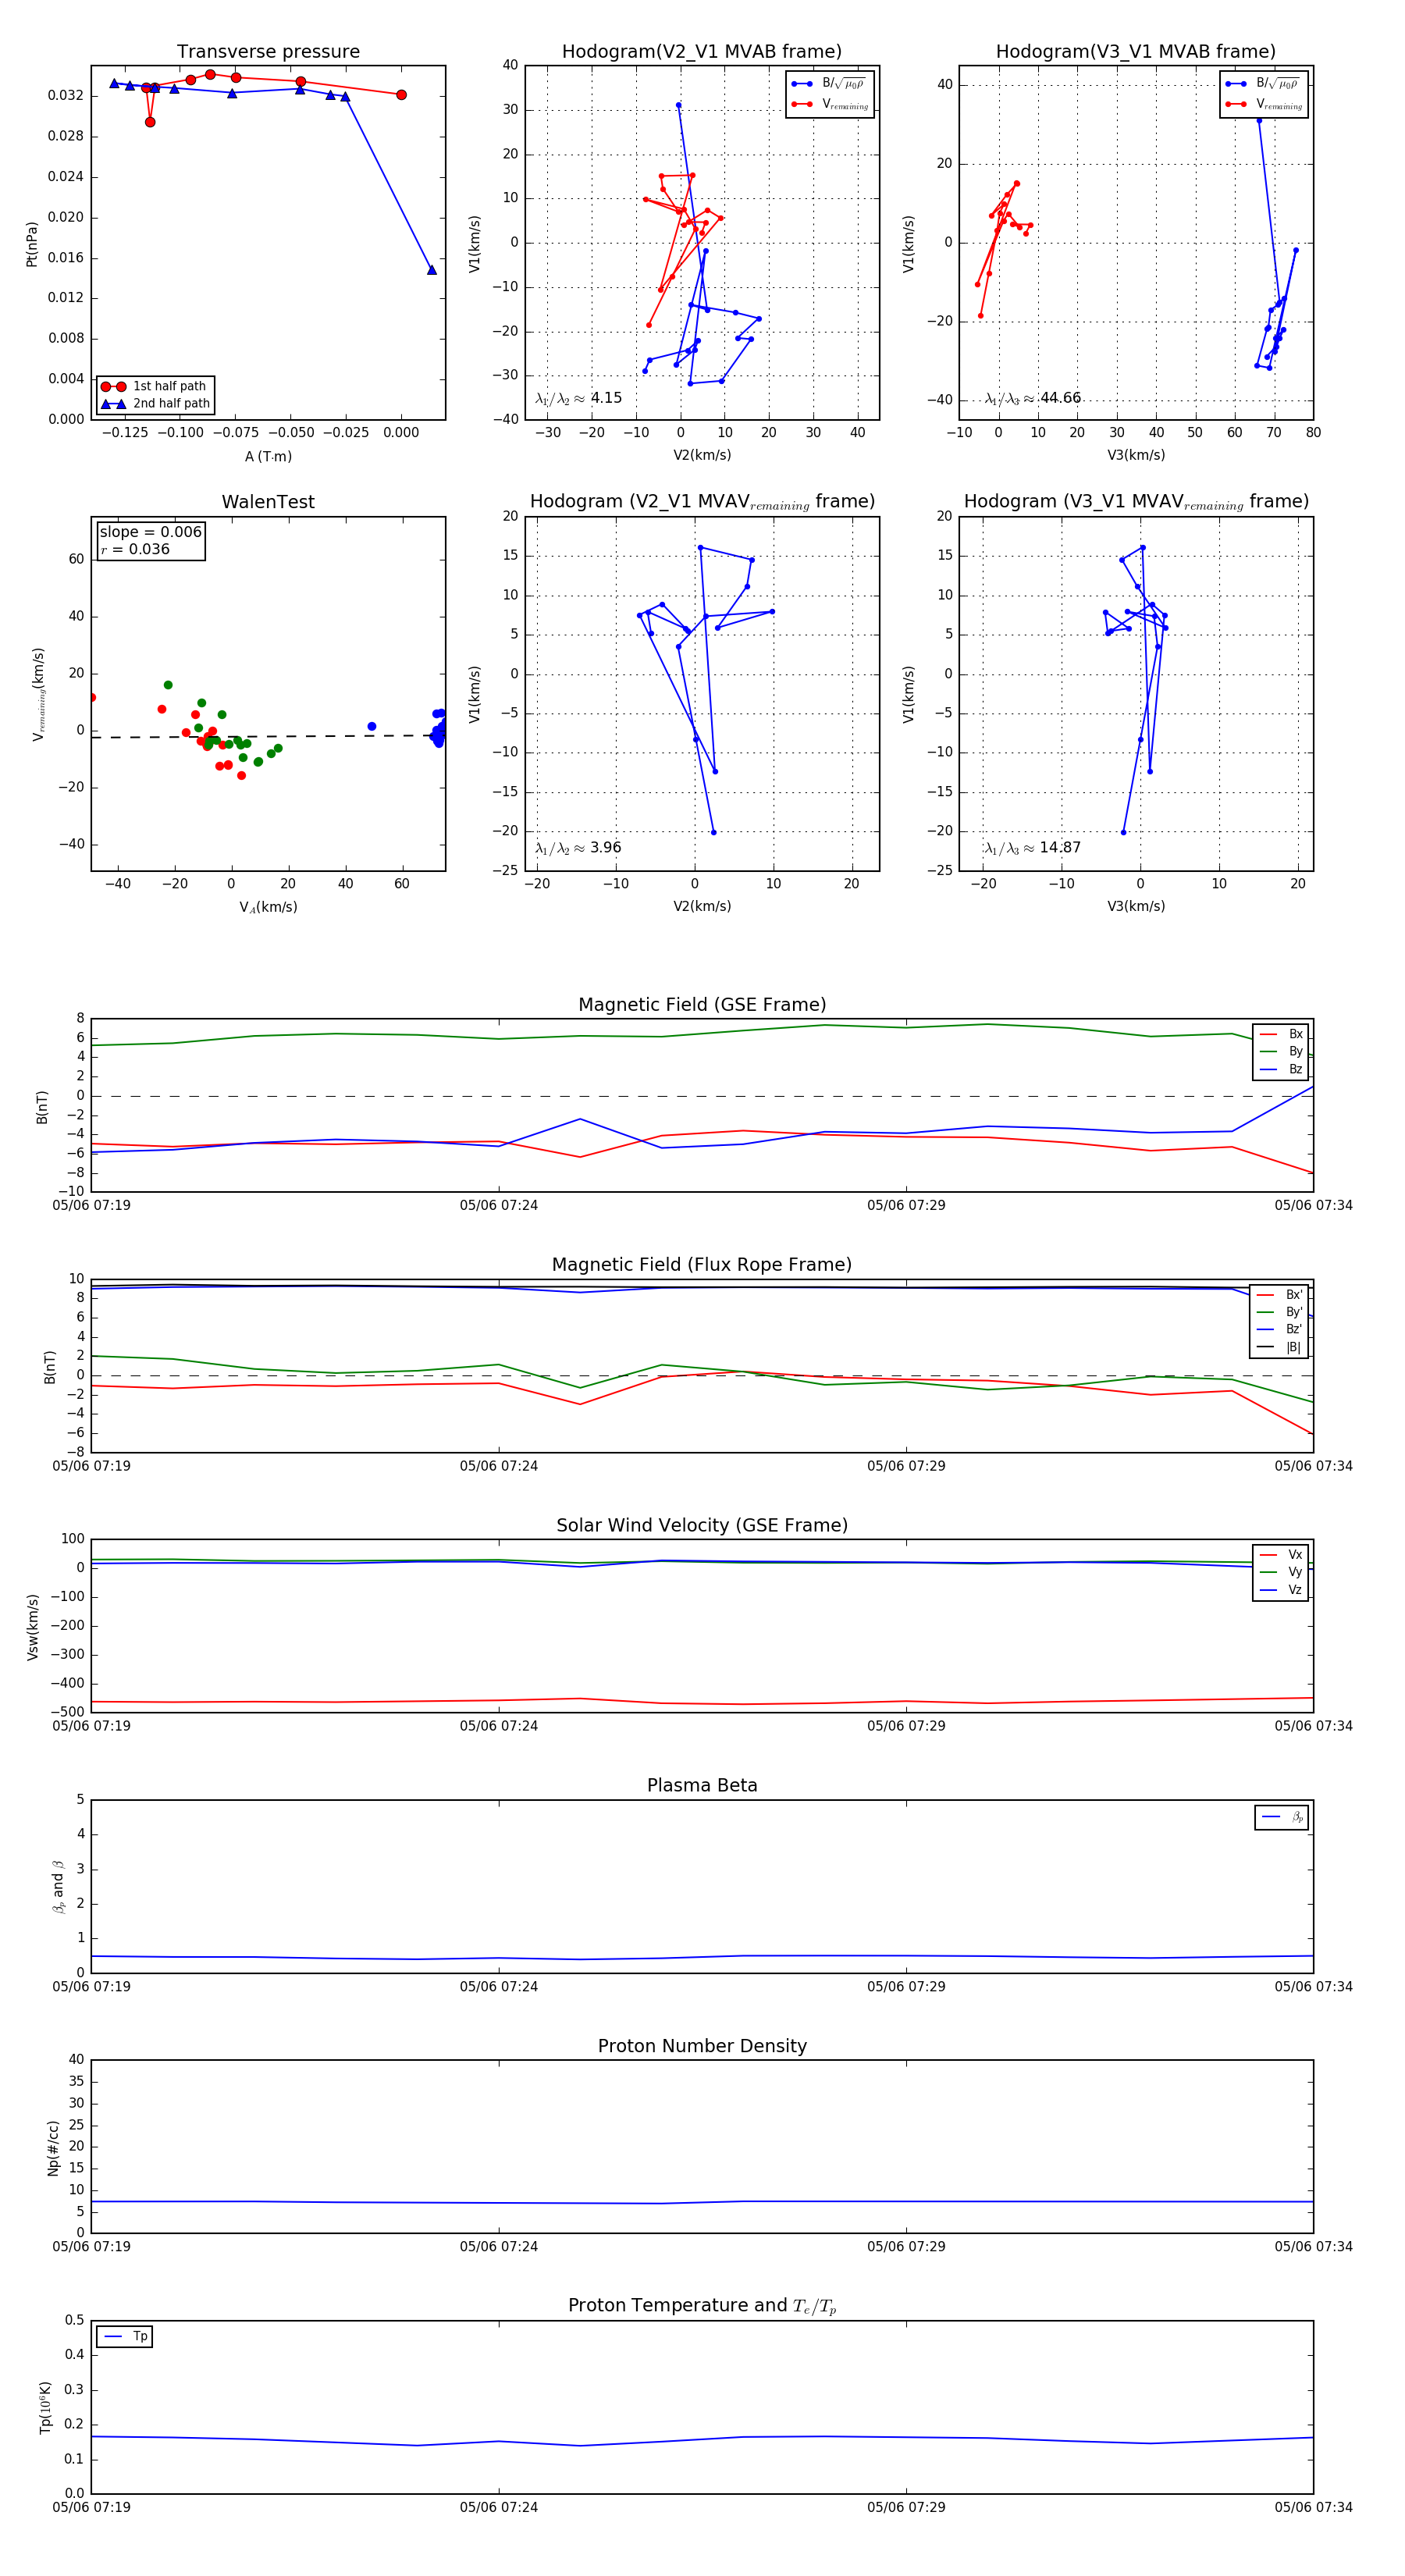Click the 'Hodogram(V2_V1 MVAB frame)' title

701,51
